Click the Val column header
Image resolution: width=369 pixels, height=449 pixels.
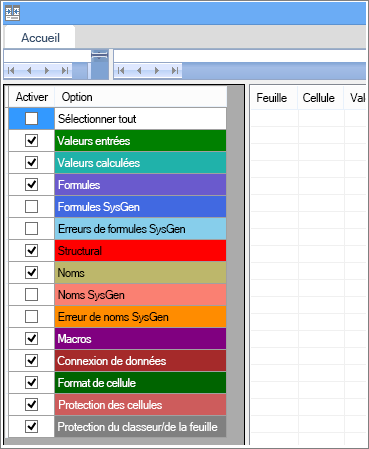tap(356, 98)
